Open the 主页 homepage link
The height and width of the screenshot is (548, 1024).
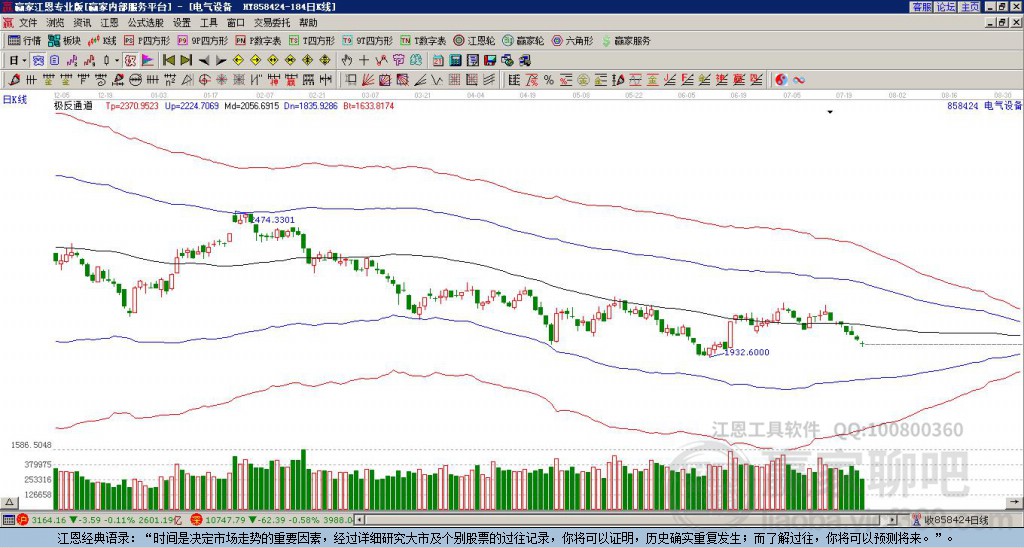[x=969, y=7]
